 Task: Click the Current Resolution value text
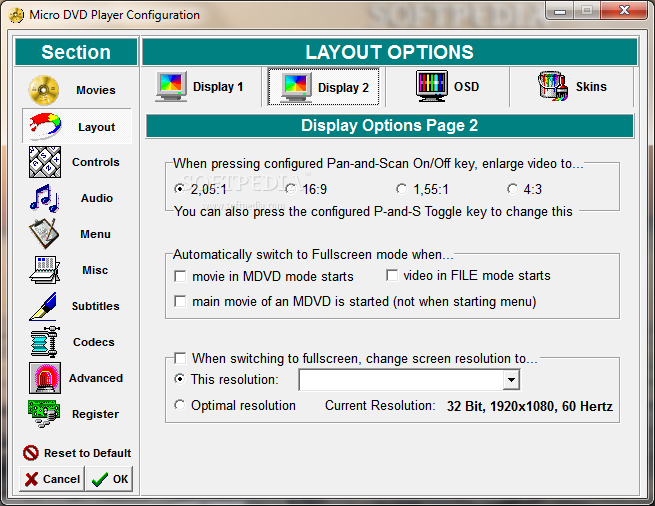pos(530,406)
